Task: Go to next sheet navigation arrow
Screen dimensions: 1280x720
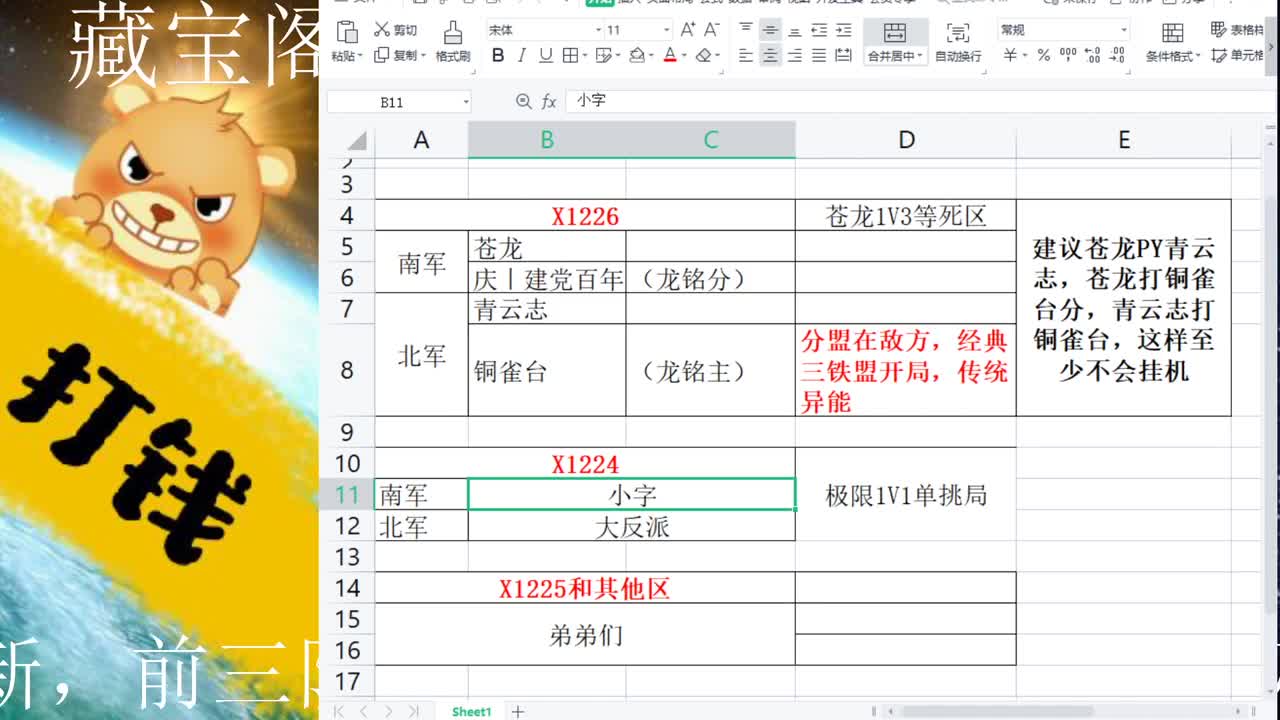Action: point(388,712)
